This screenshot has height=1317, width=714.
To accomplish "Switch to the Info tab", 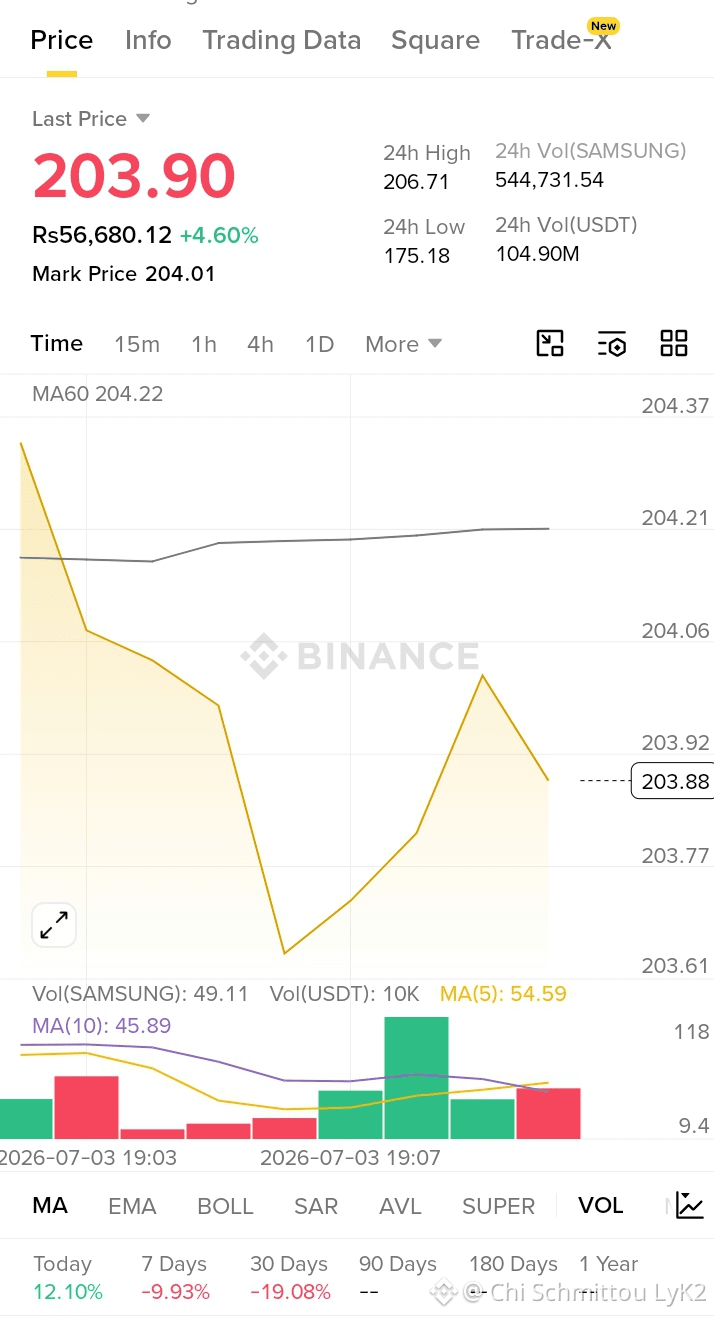I will (148, 40).
